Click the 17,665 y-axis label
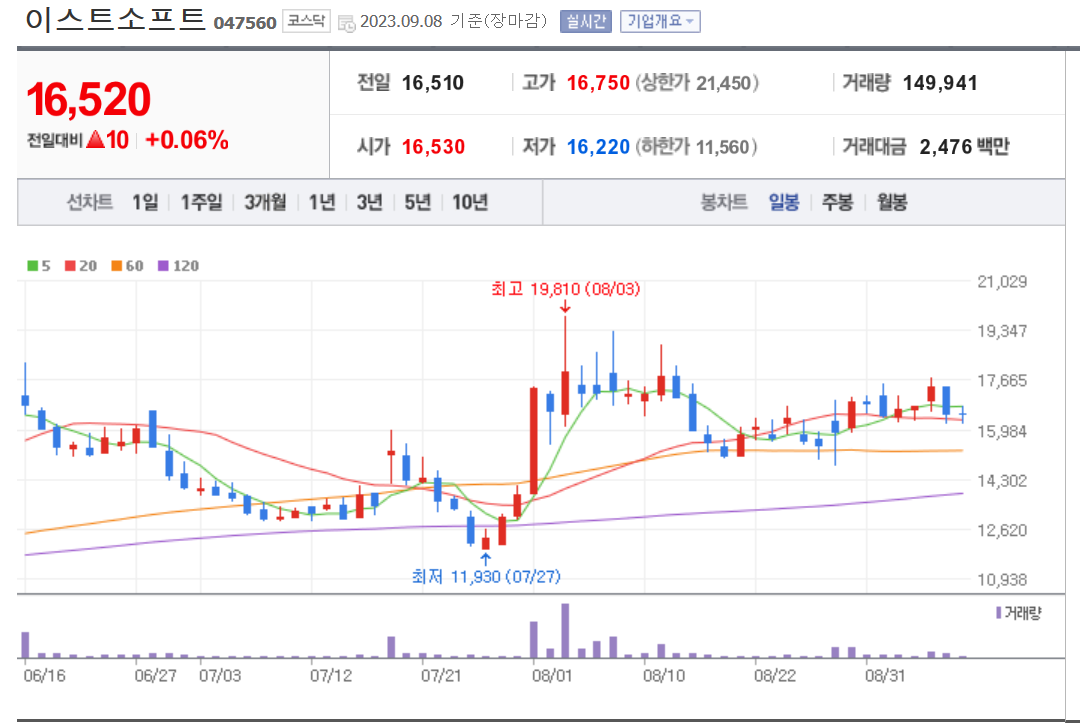 [1002, 381]
